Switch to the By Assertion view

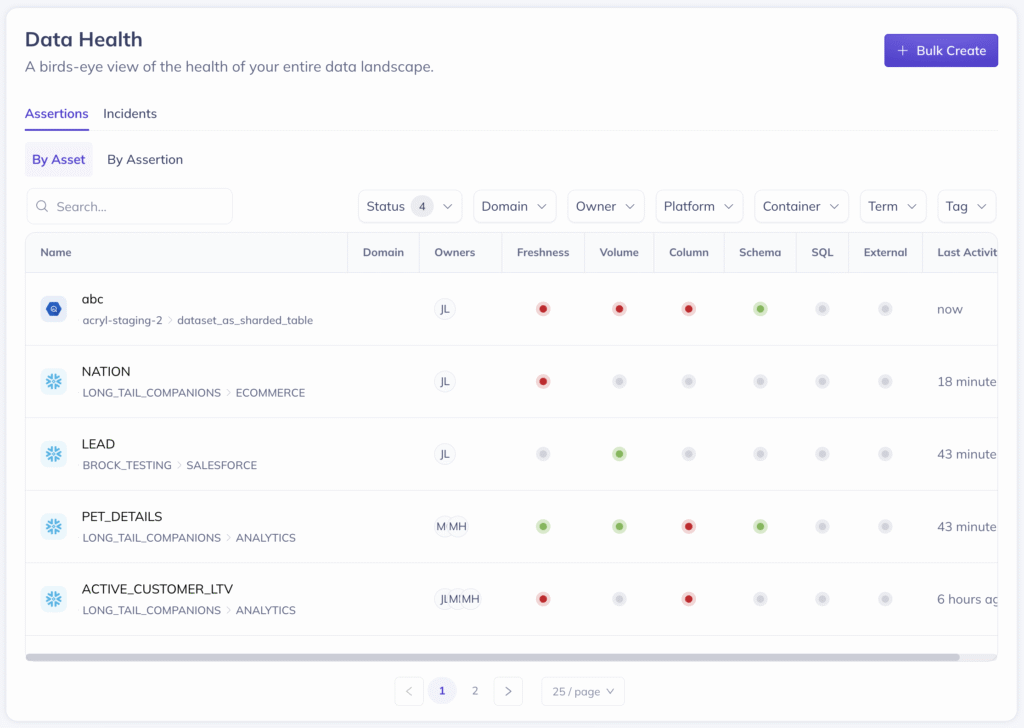(x=144, y=159)
